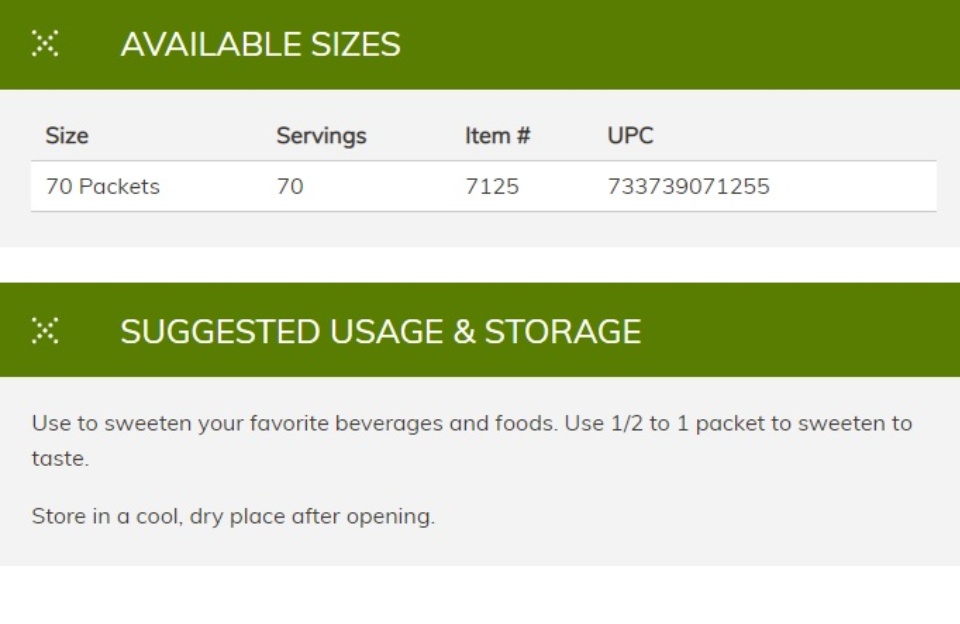Select item number 7125

(x=492, y=186)
